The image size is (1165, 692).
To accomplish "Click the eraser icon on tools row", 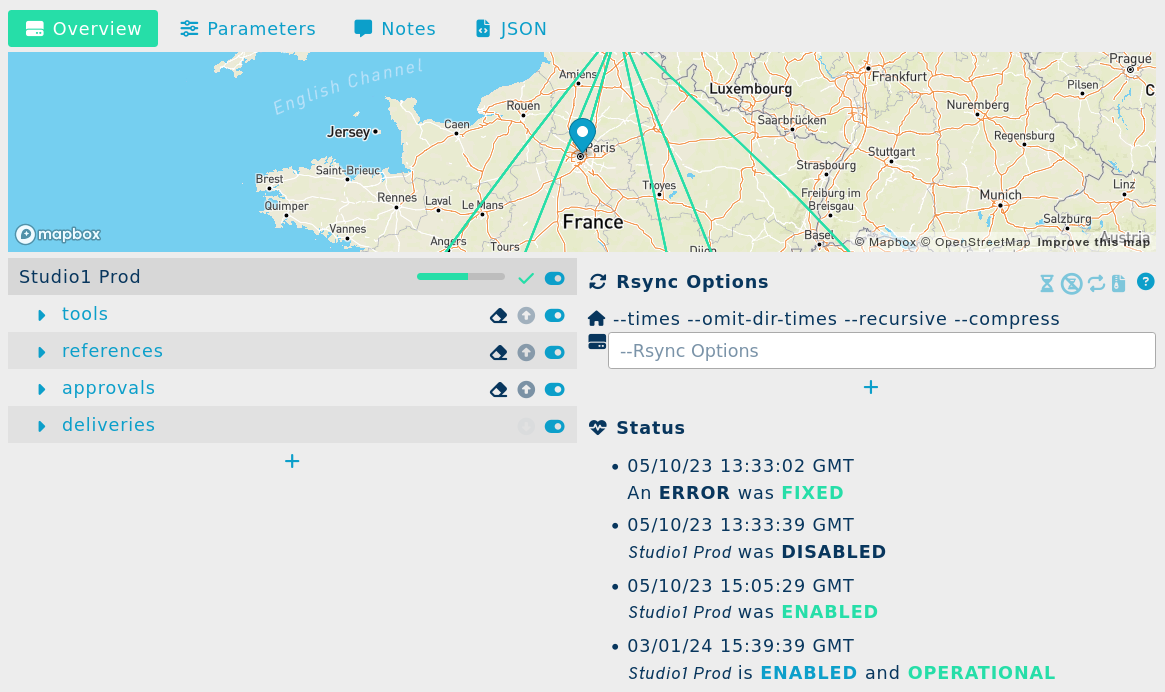I will 499,316.
